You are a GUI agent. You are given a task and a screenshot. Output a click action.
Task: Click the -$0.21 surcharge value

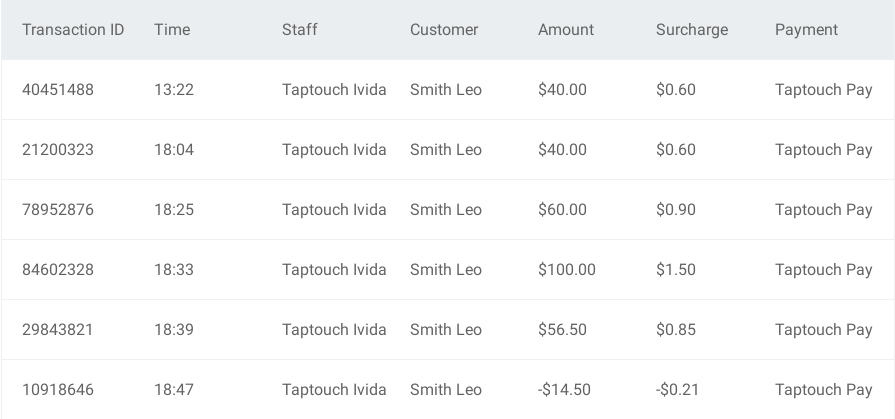678,389
